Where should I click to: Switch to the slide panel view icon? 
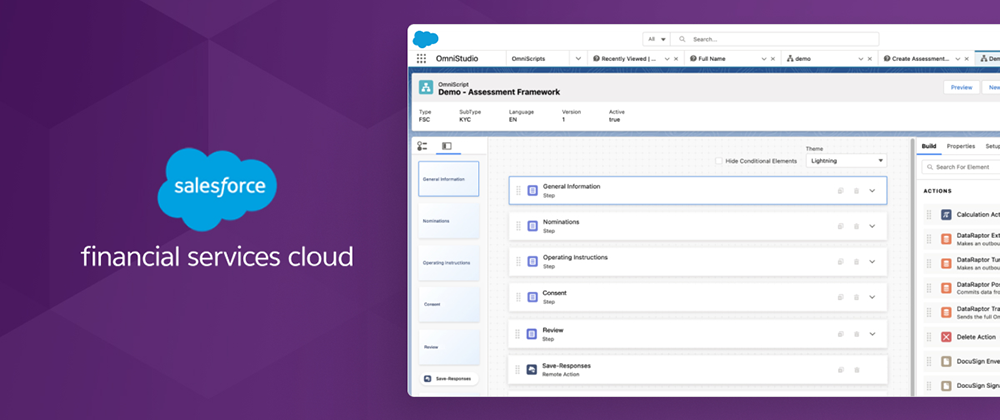pos(447,146)
